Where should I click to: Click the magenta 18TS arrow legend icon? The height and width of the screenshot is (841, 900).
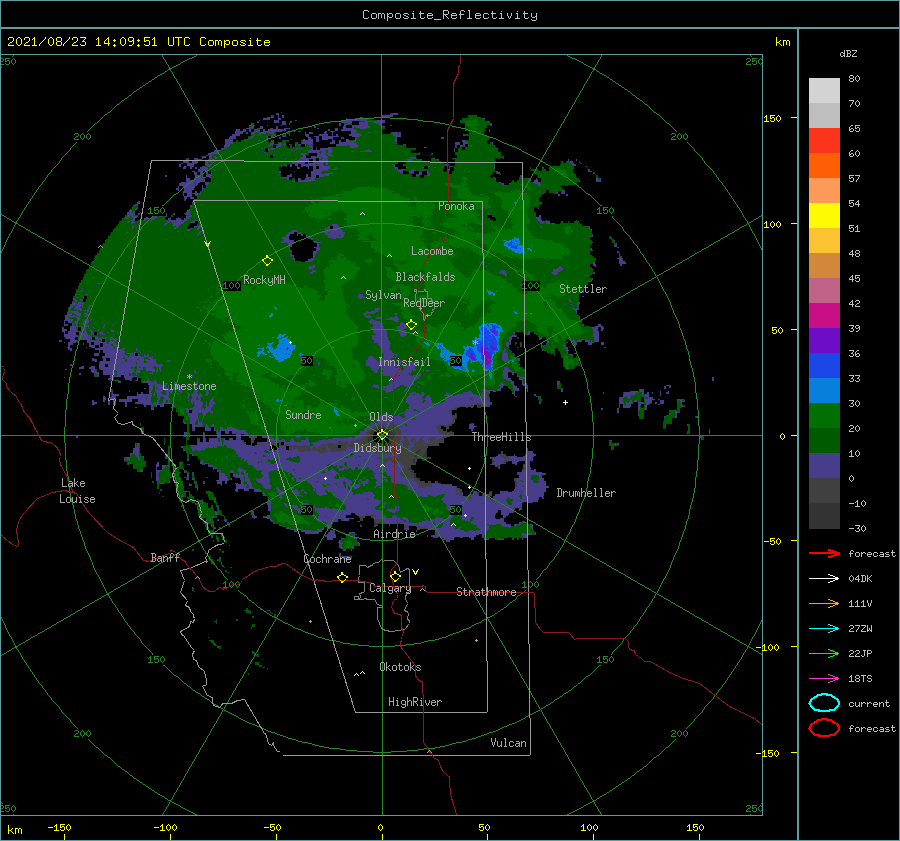[x=824, y=679]
